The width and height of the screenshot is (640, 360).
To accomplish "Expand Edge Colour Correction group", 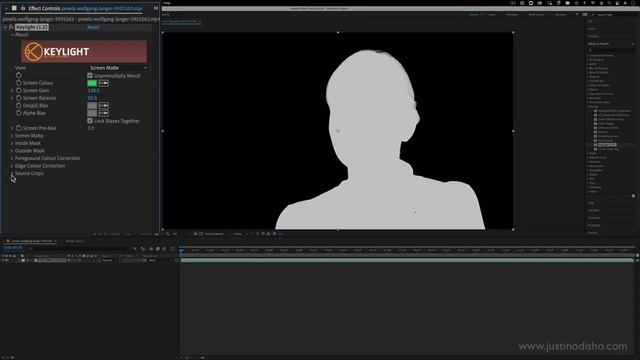I will click(x=12, y=166).
